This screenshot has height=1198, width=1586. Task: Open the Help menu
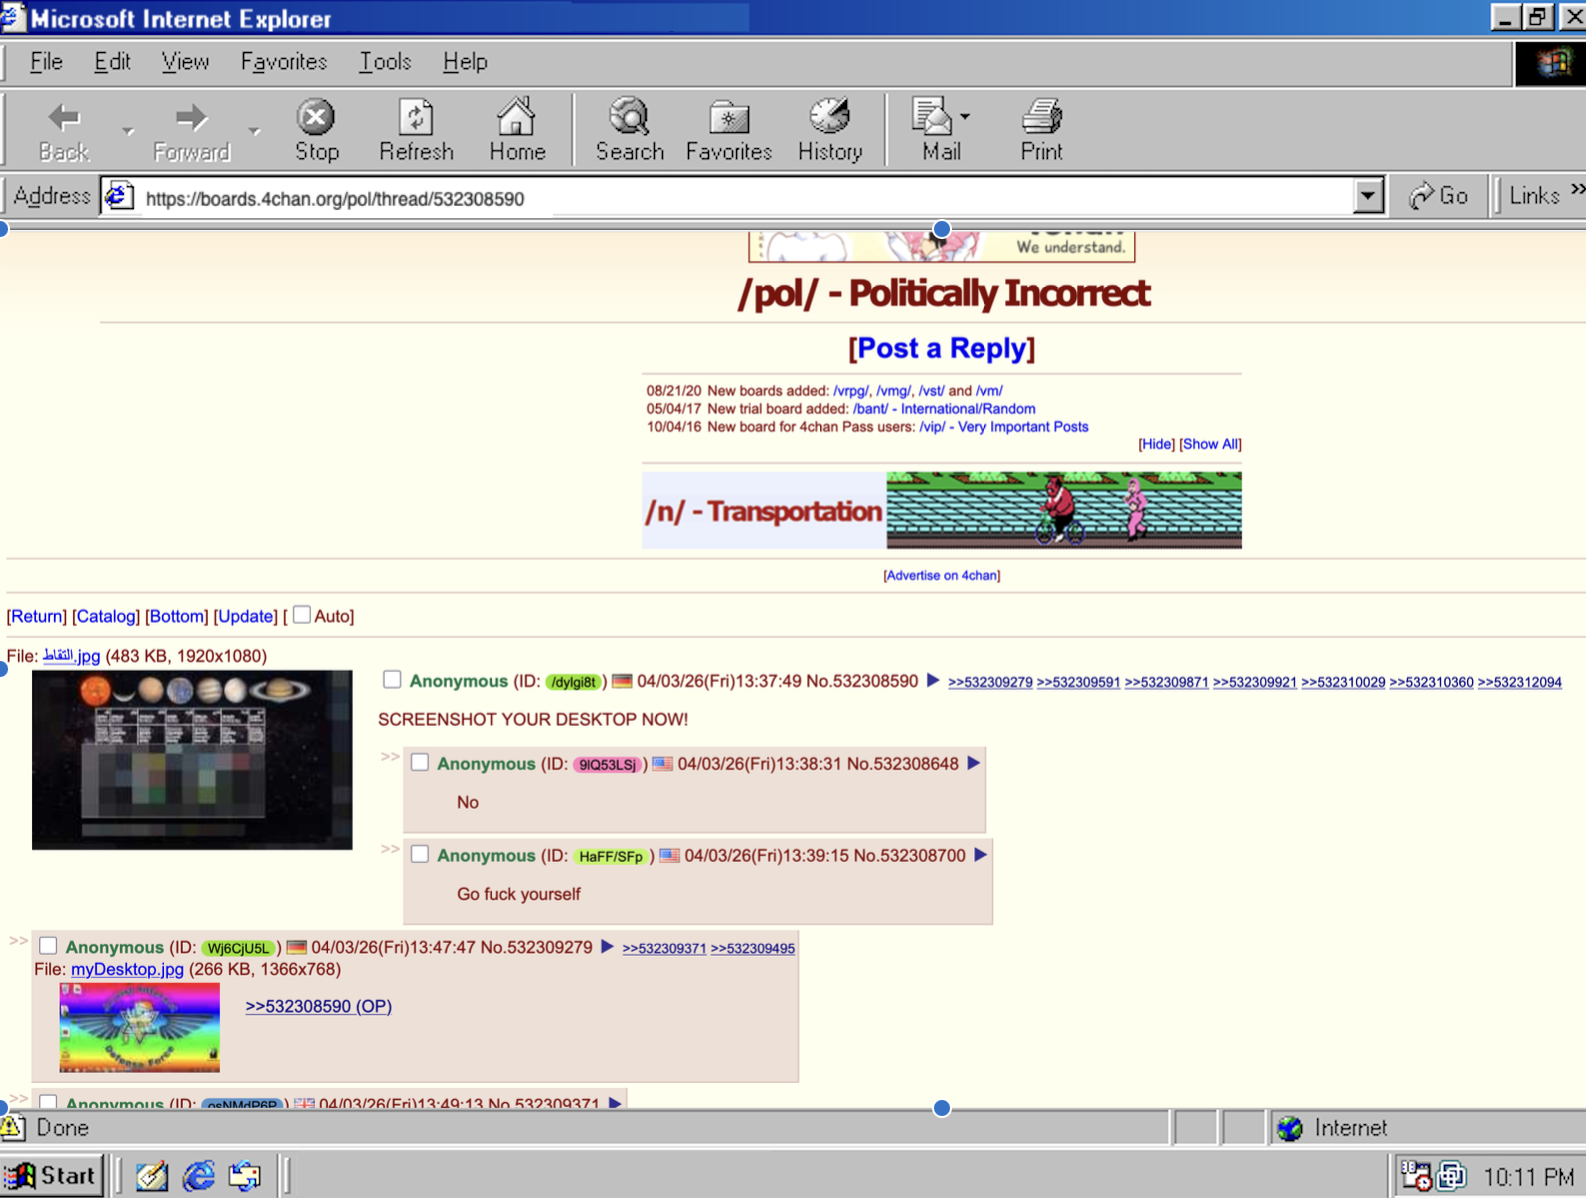465,62
